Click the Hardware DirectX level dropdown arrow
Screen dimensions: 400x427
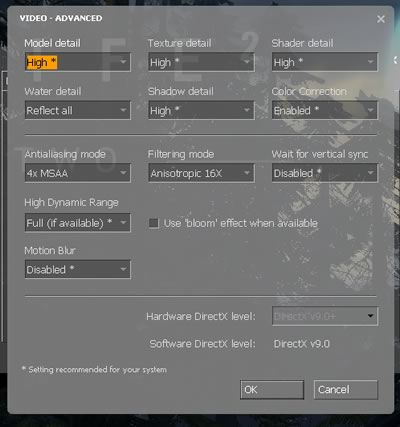pyautogui.click(x=370, y=316)
